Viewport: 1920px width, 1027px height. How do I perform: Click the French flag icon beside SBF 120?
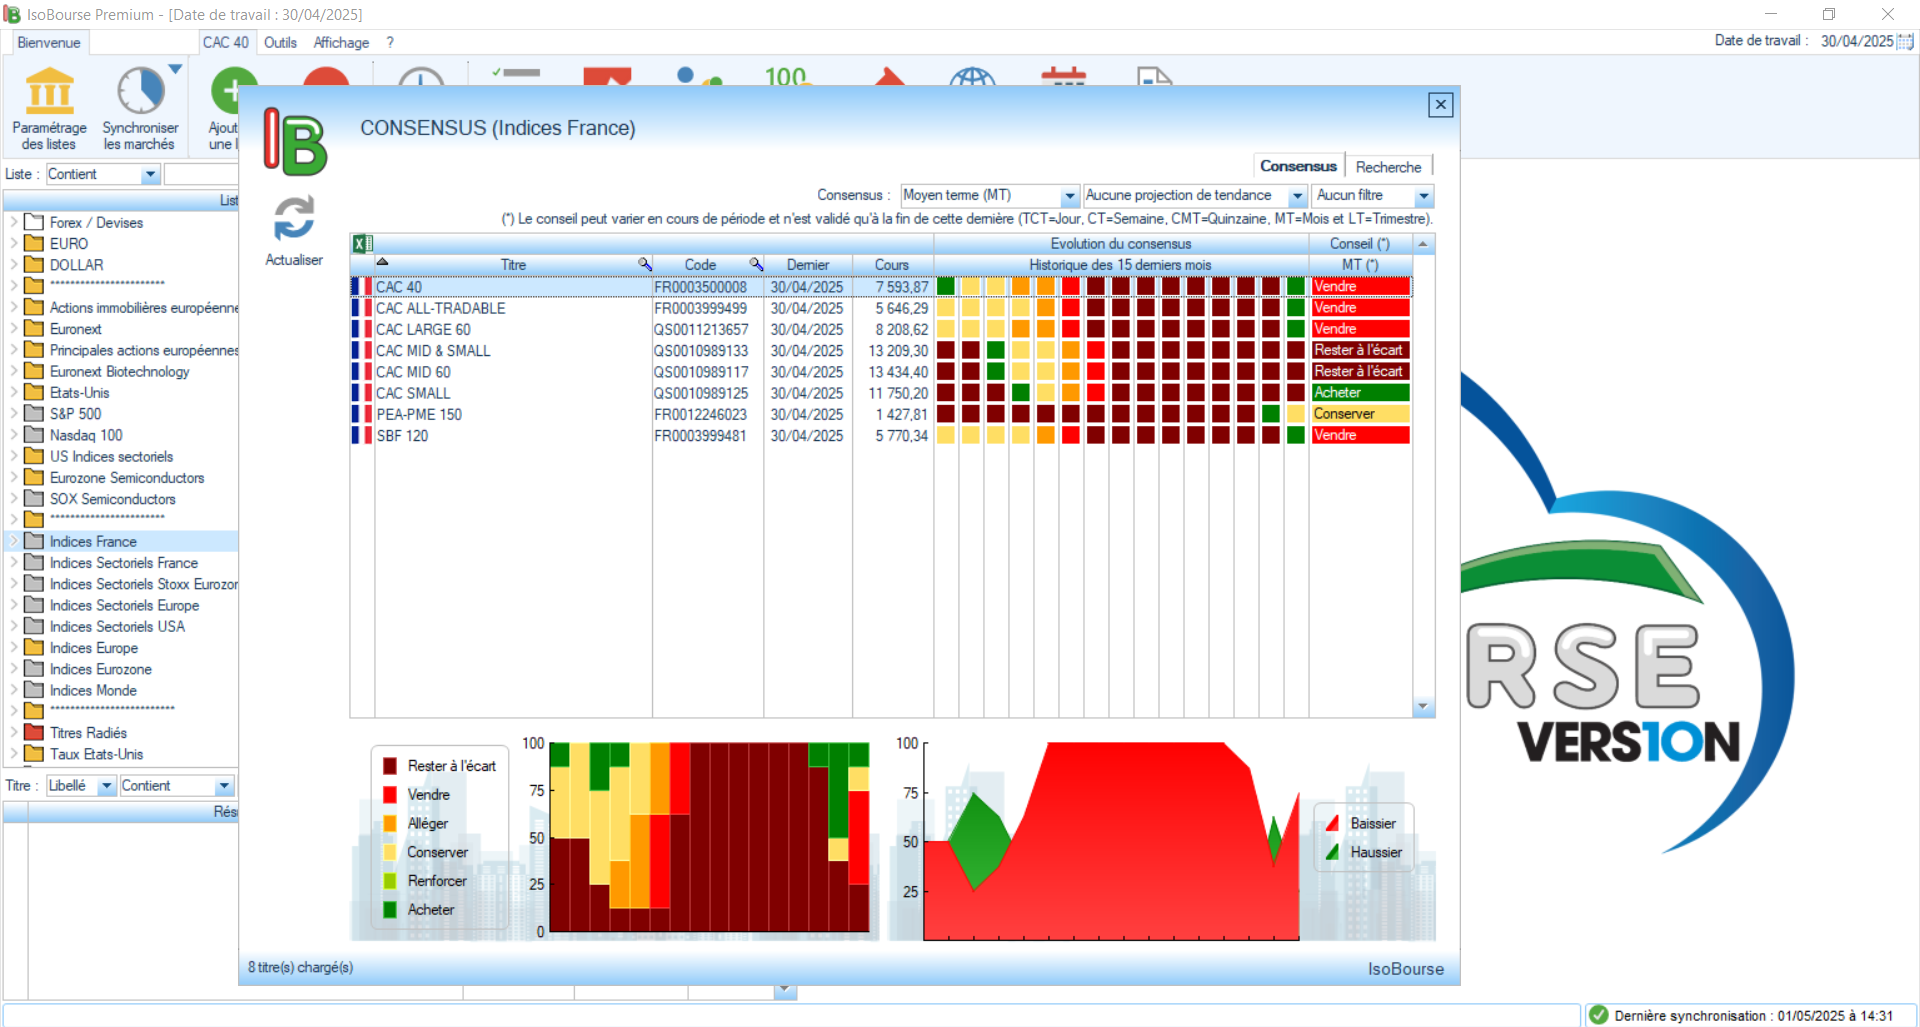click(x=361, y=435)
